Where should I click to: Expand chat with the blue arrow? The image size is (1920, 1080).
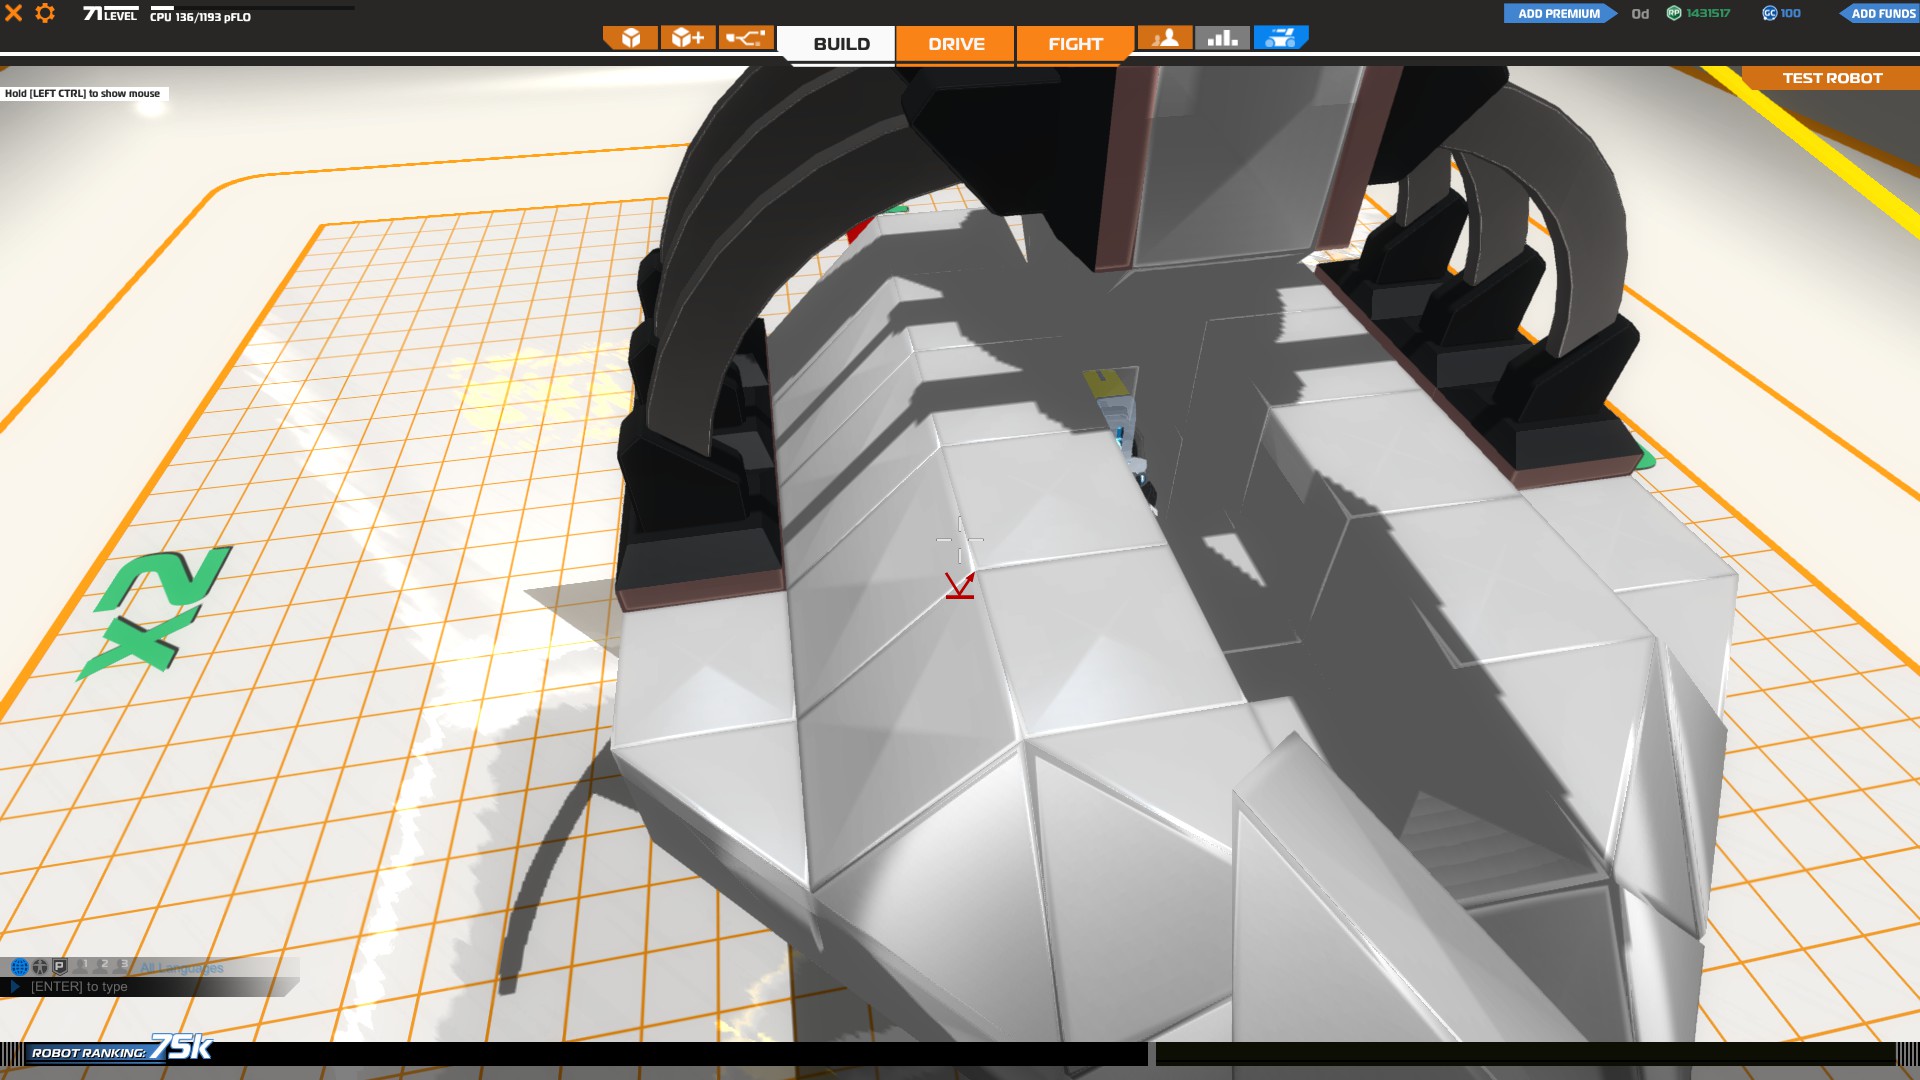(x=15, y=987)
